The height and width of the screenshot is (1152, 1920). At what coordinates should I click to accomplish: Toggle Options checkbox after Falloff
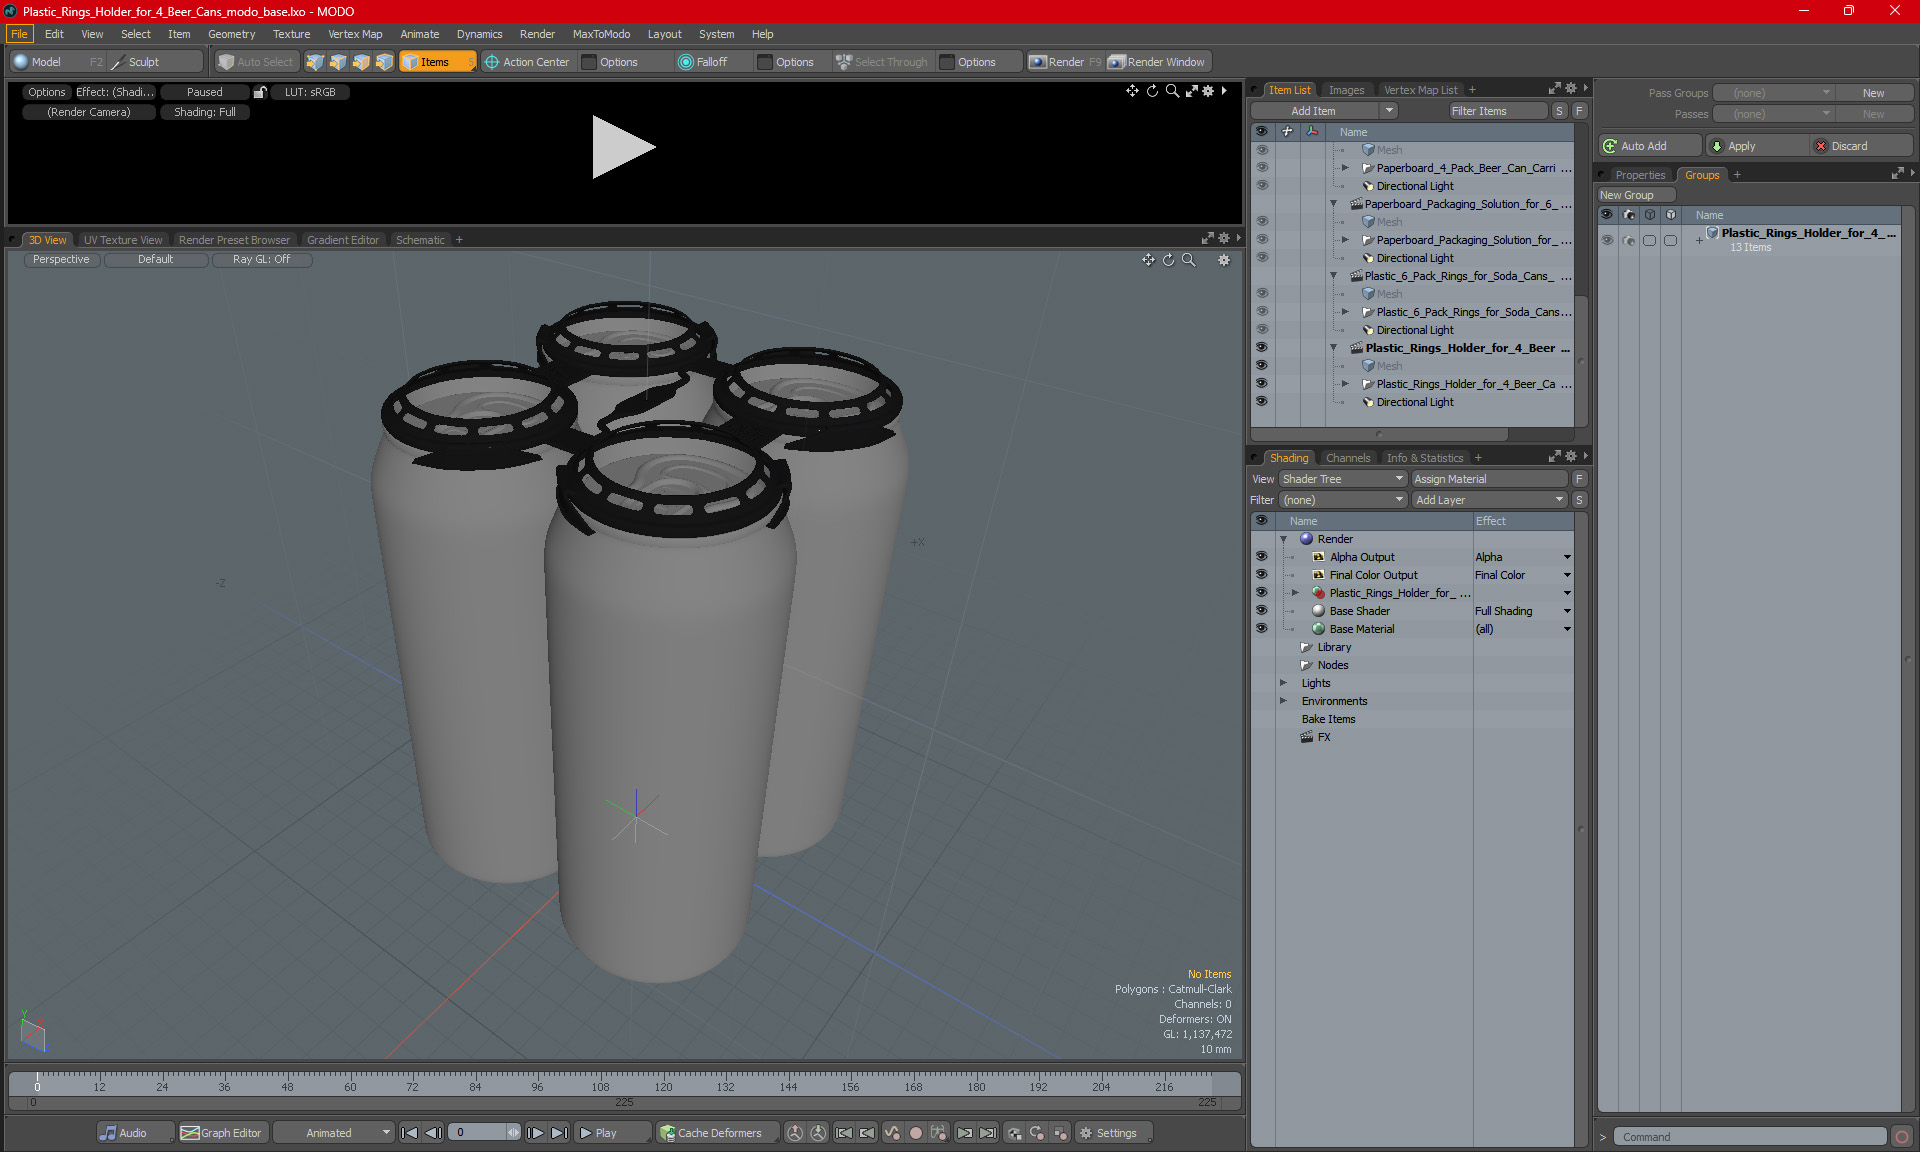pyautogui.click(x=765, y=62)
